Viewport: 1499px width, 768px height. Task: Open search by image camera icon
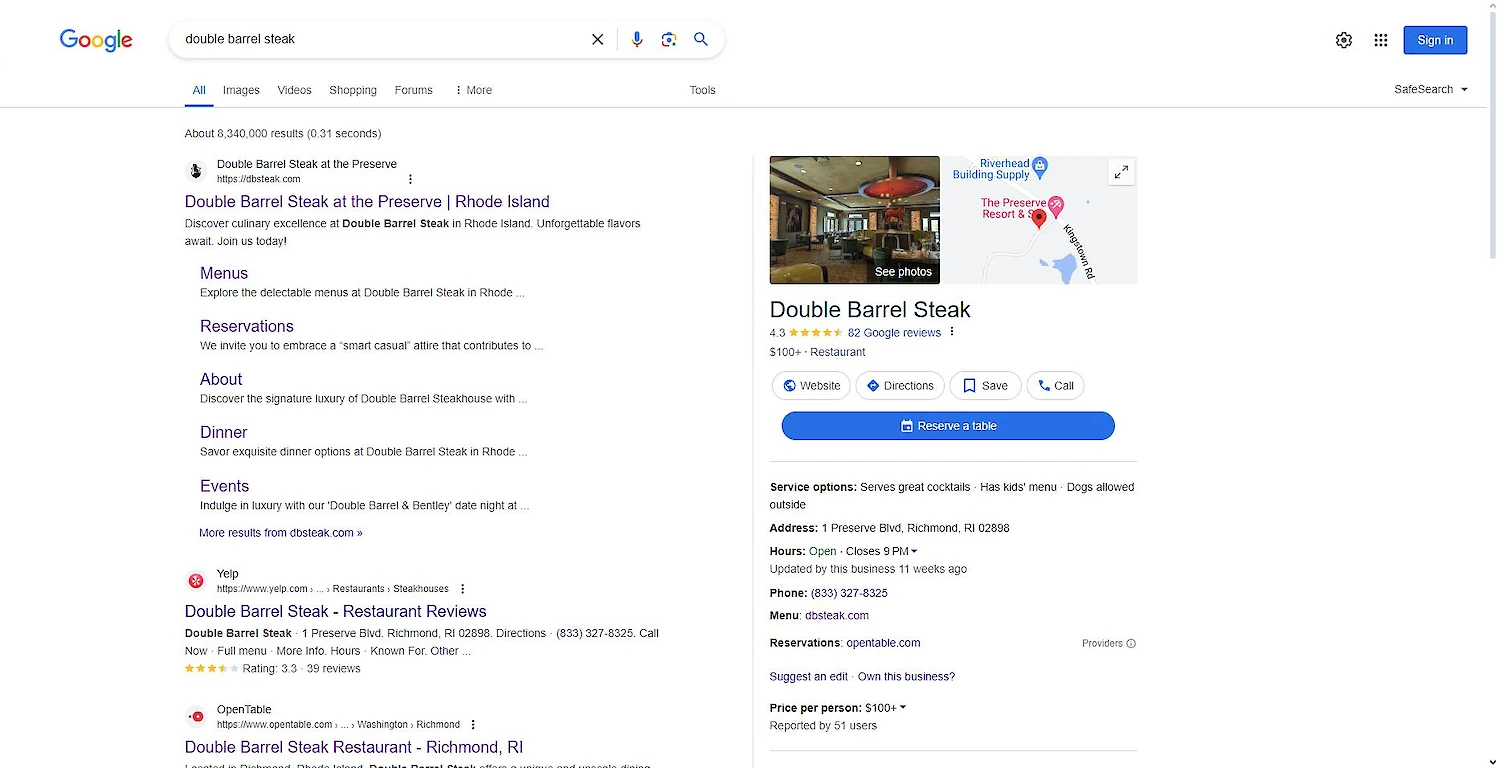[x=669, y=40]
